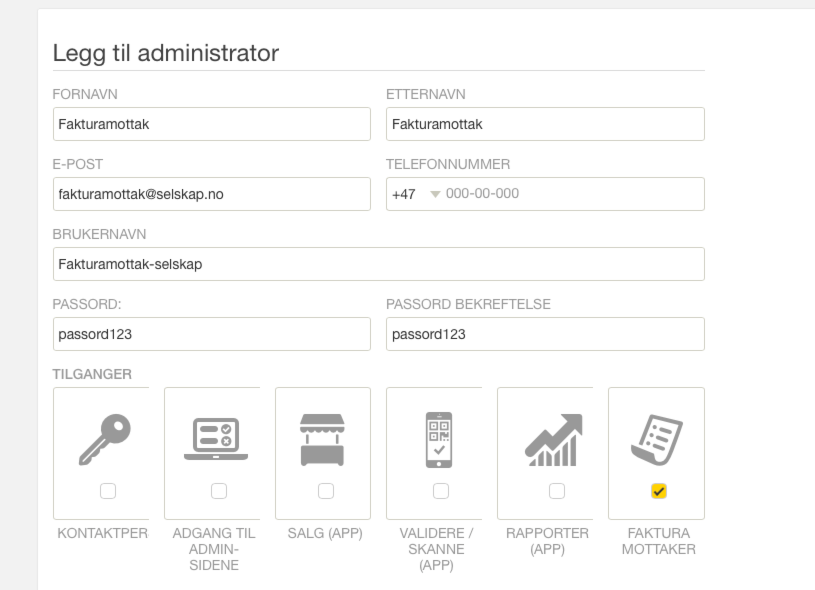Uncheck the Faktura mottaker checkbox

pos(659,491)
